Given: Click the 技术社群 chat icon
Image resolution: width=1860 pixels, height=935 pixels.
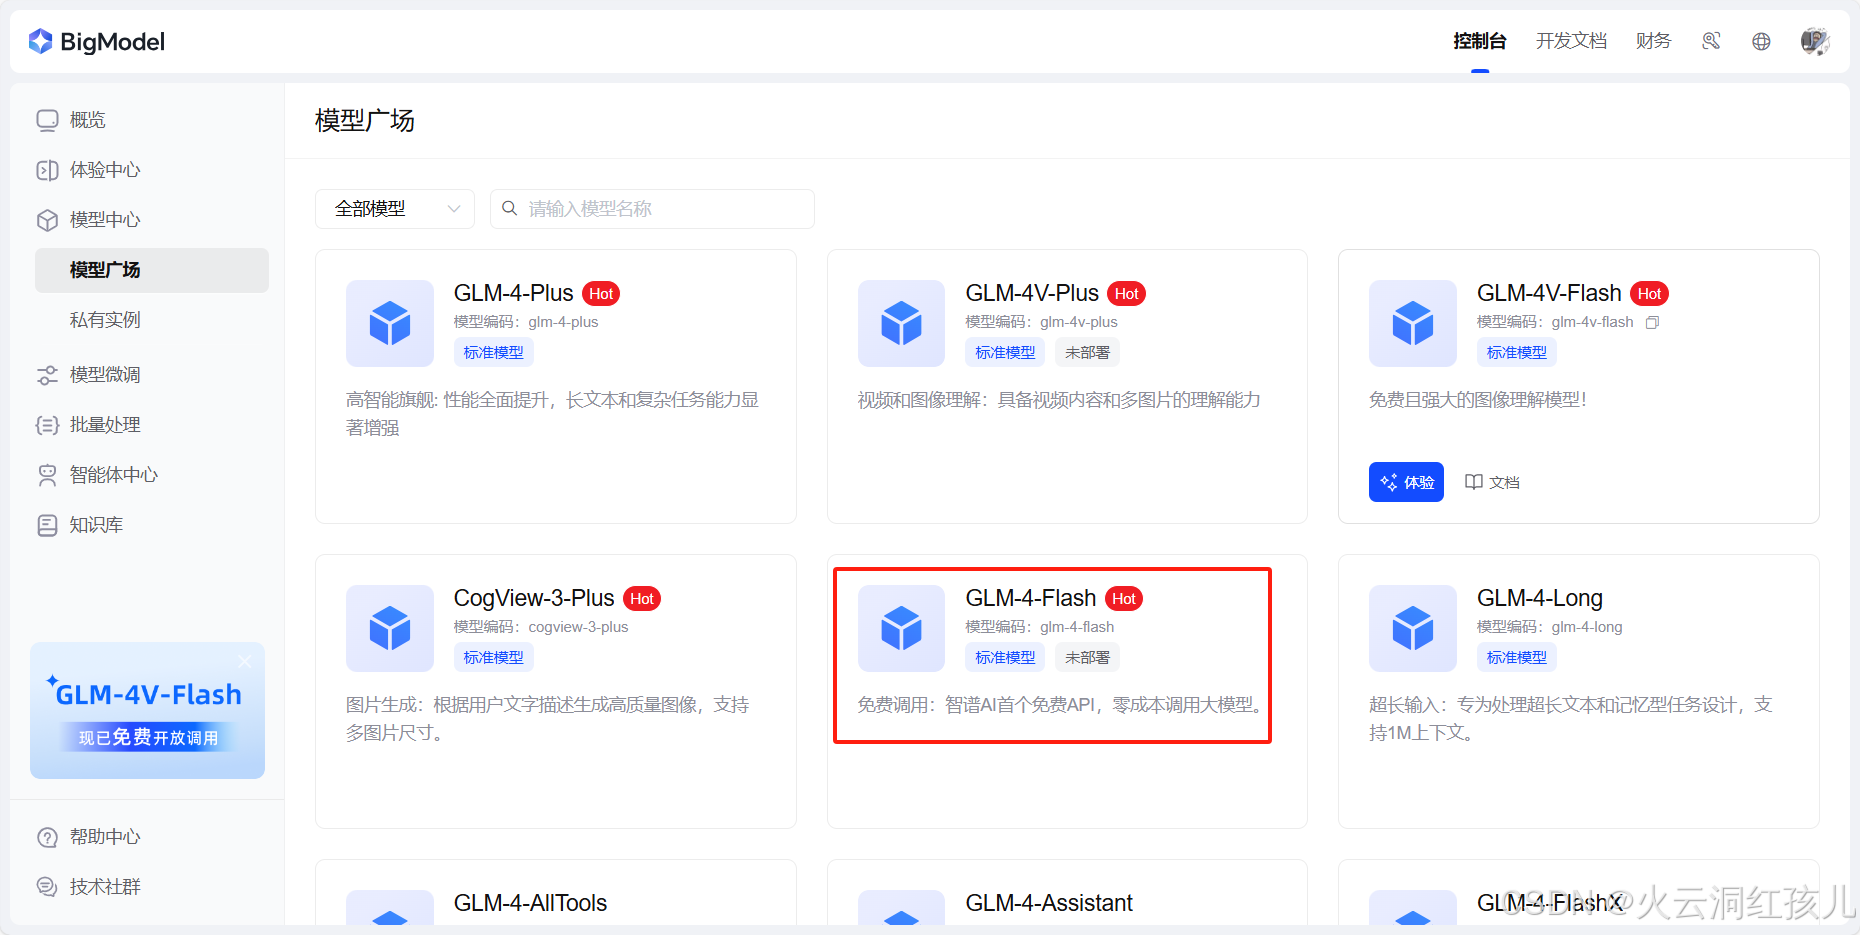Looking at the screenshot, I should click(48, 887).
